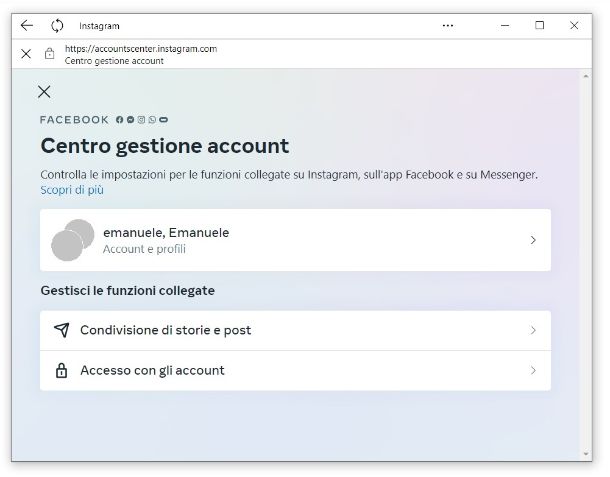
Task: View site info via the lock icon
Action: (49, 54)
